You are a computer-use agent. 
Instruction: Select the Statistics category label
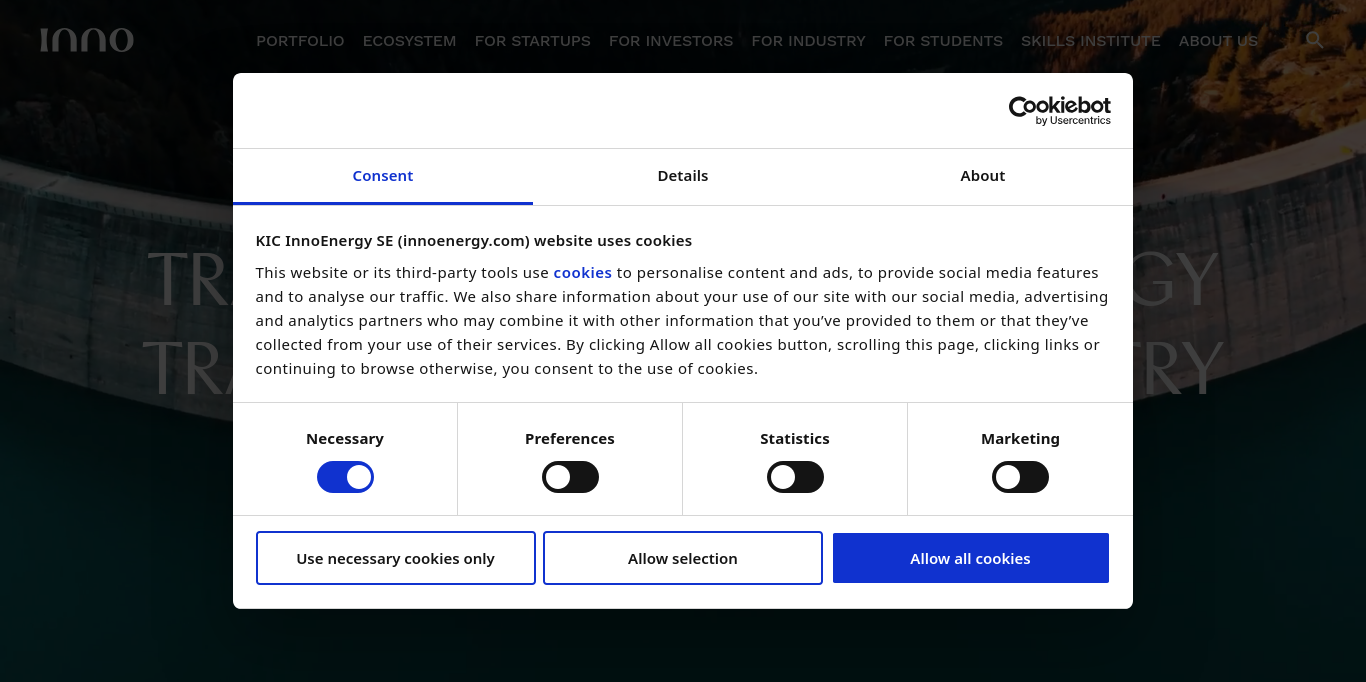795,439
